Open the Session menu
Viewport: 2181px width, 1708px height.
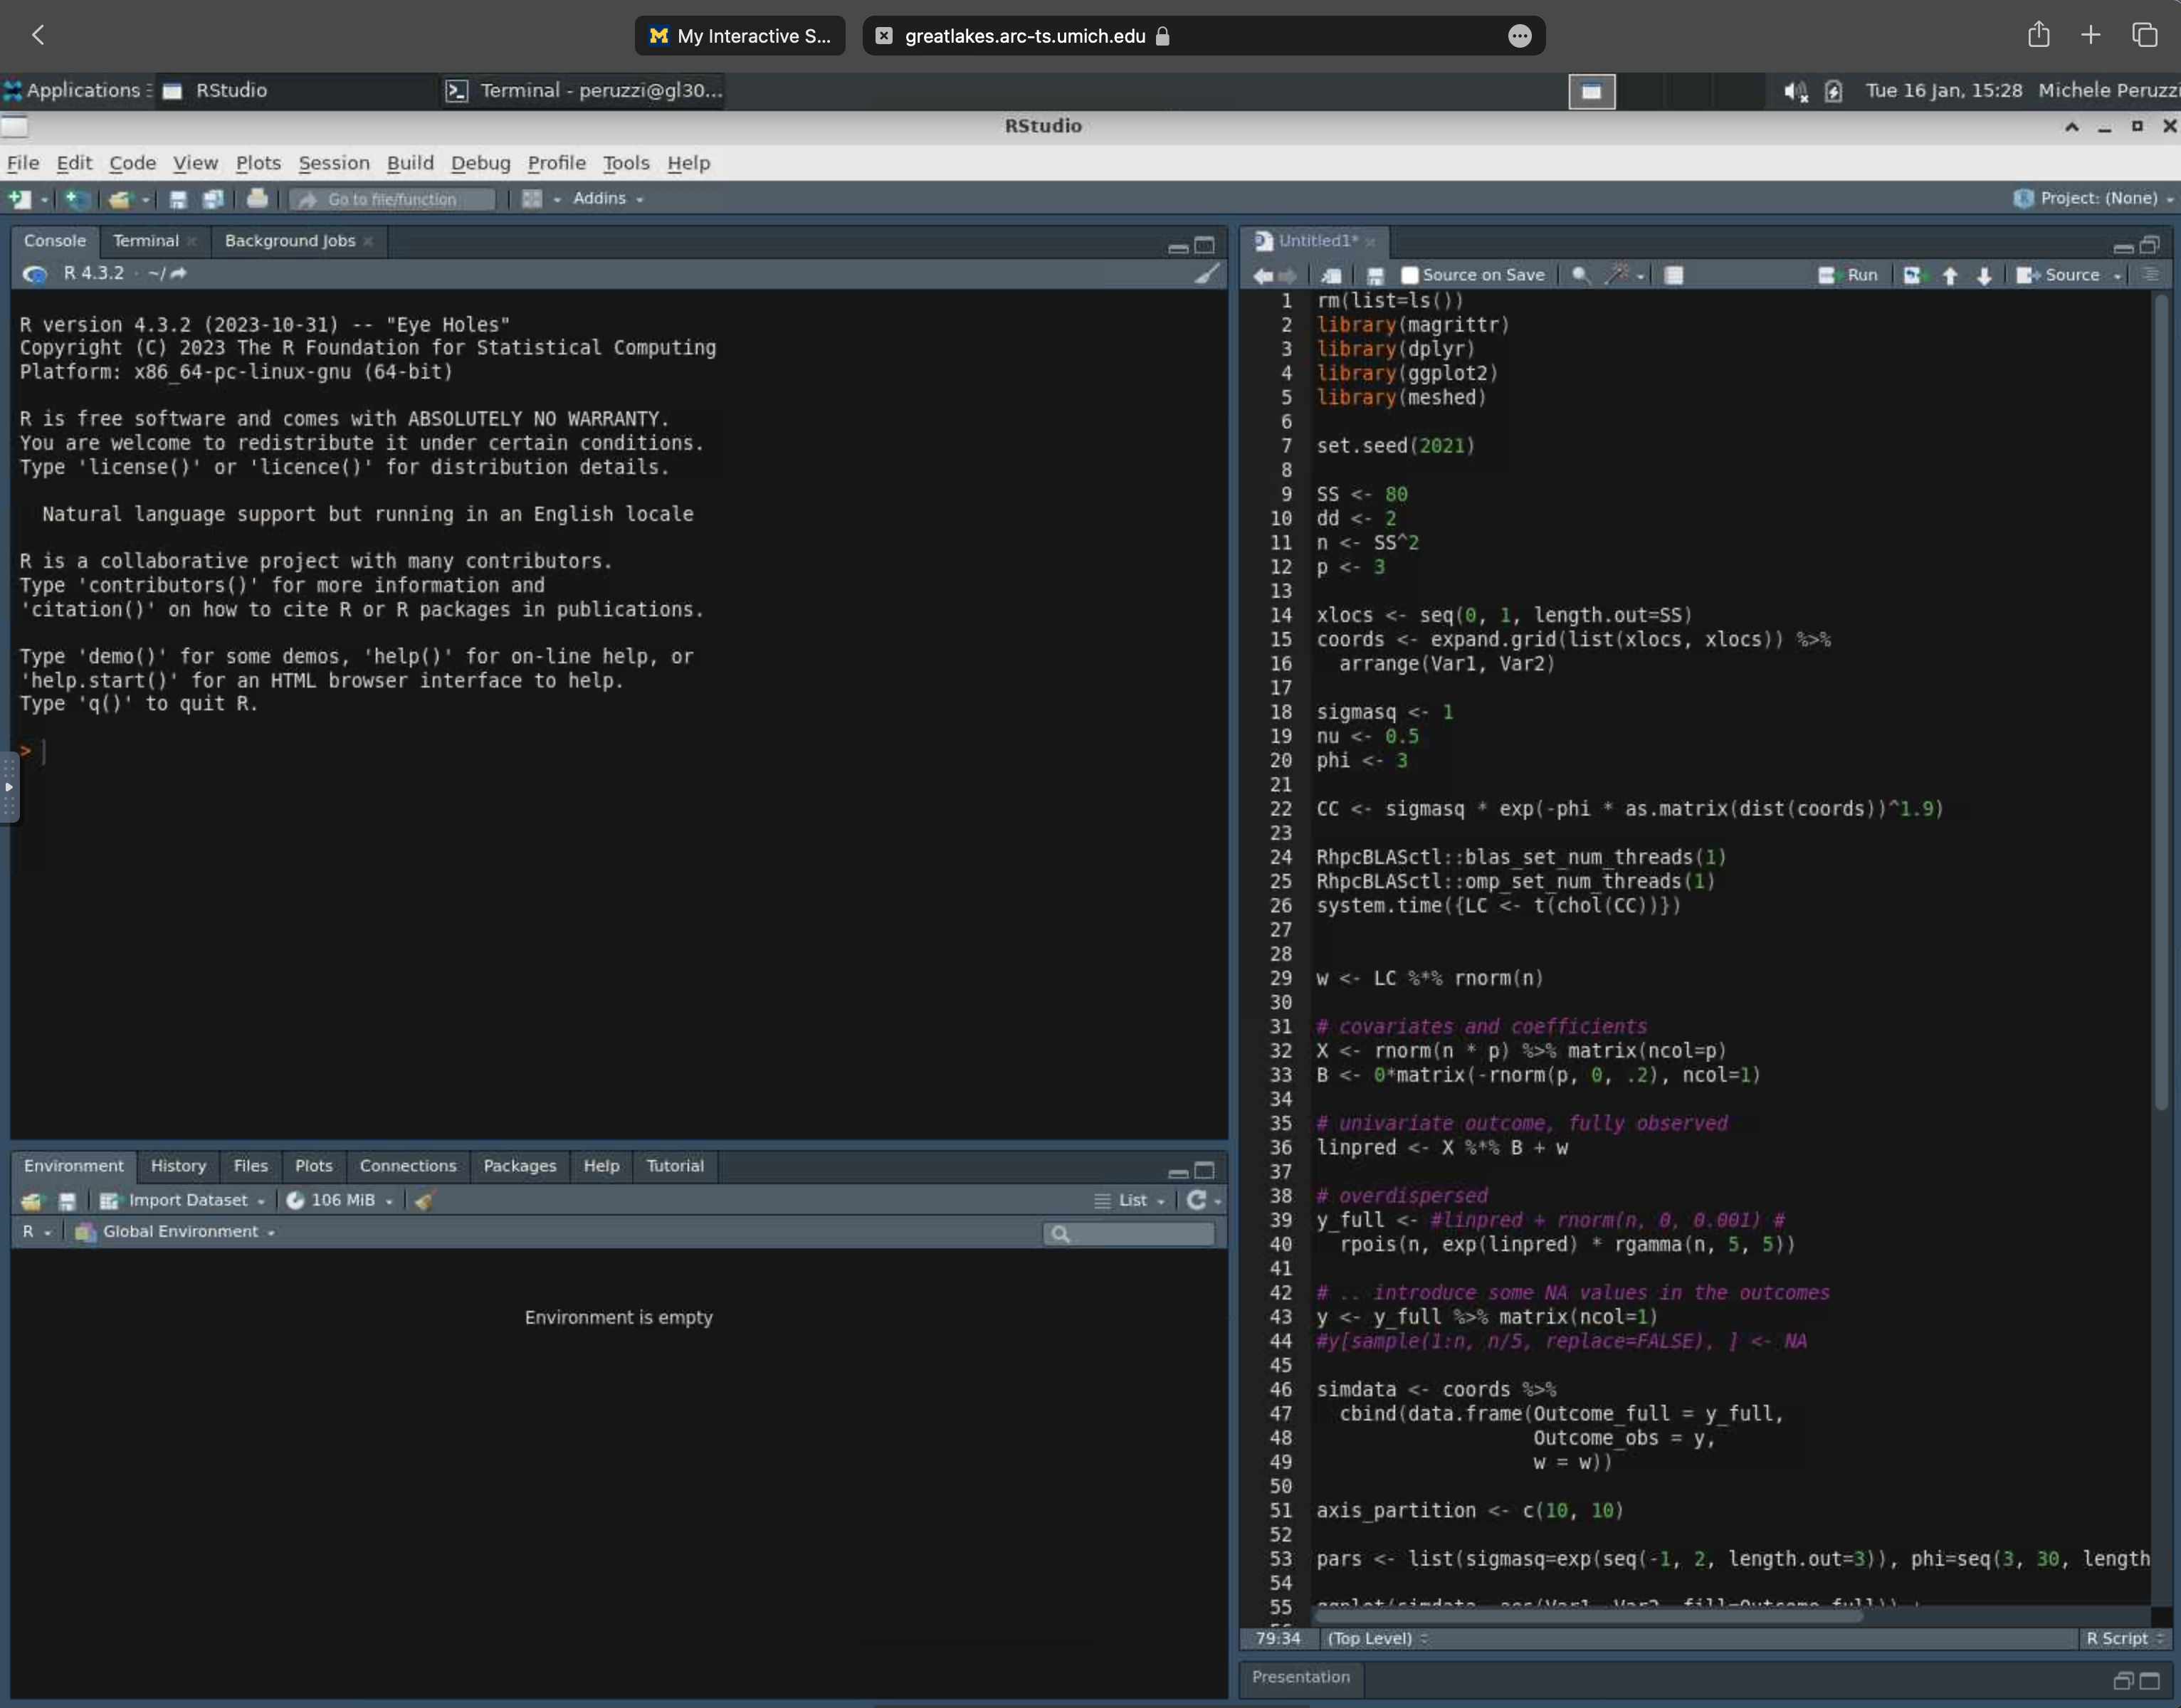pos(333,163)
